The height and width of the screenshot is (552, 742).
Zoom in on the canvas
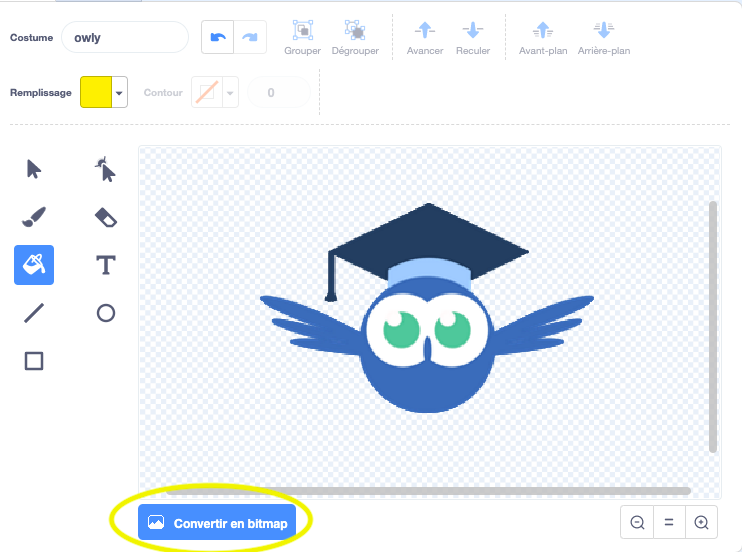(x=701, y=522)
